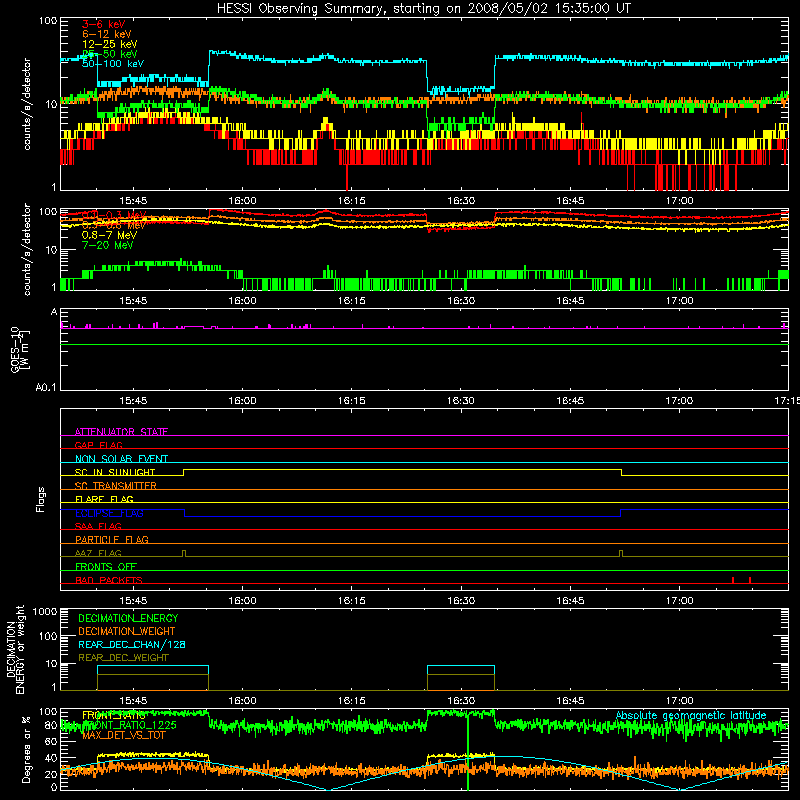Click the 40 tick on Degrees axis
This screenshot has width=800, height=800.
pyautogui.click(x=51, y=758)
